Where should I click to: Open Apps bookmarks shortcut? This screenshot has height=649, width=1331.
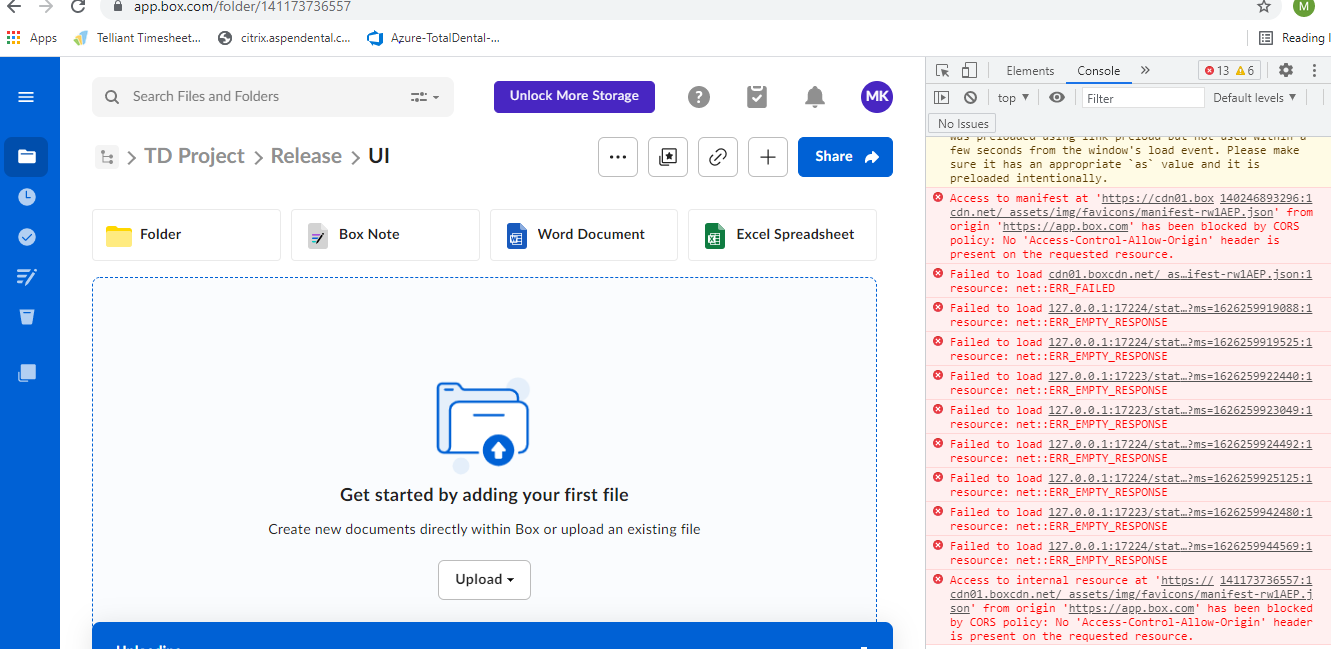32,38
